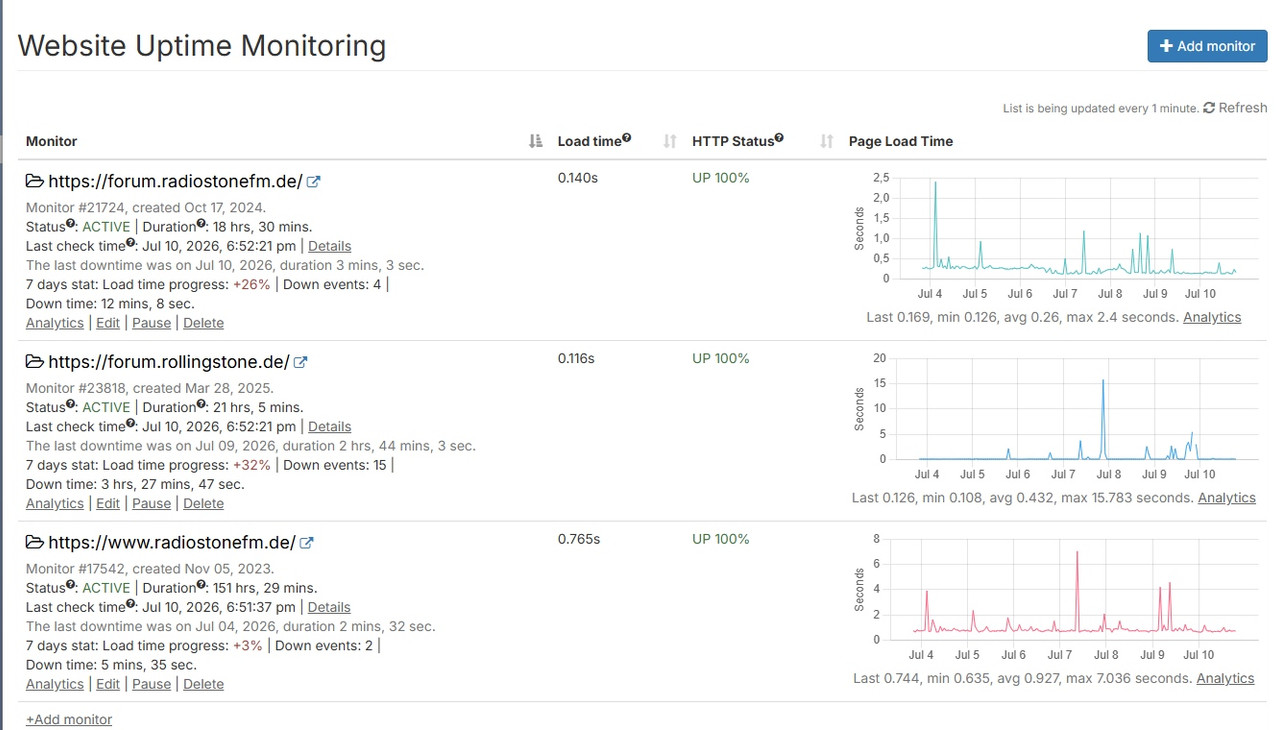Open https://forum.rollingstone.de/ monitor title
This screenshot has width=1279, height=730.
pos(169,362)
